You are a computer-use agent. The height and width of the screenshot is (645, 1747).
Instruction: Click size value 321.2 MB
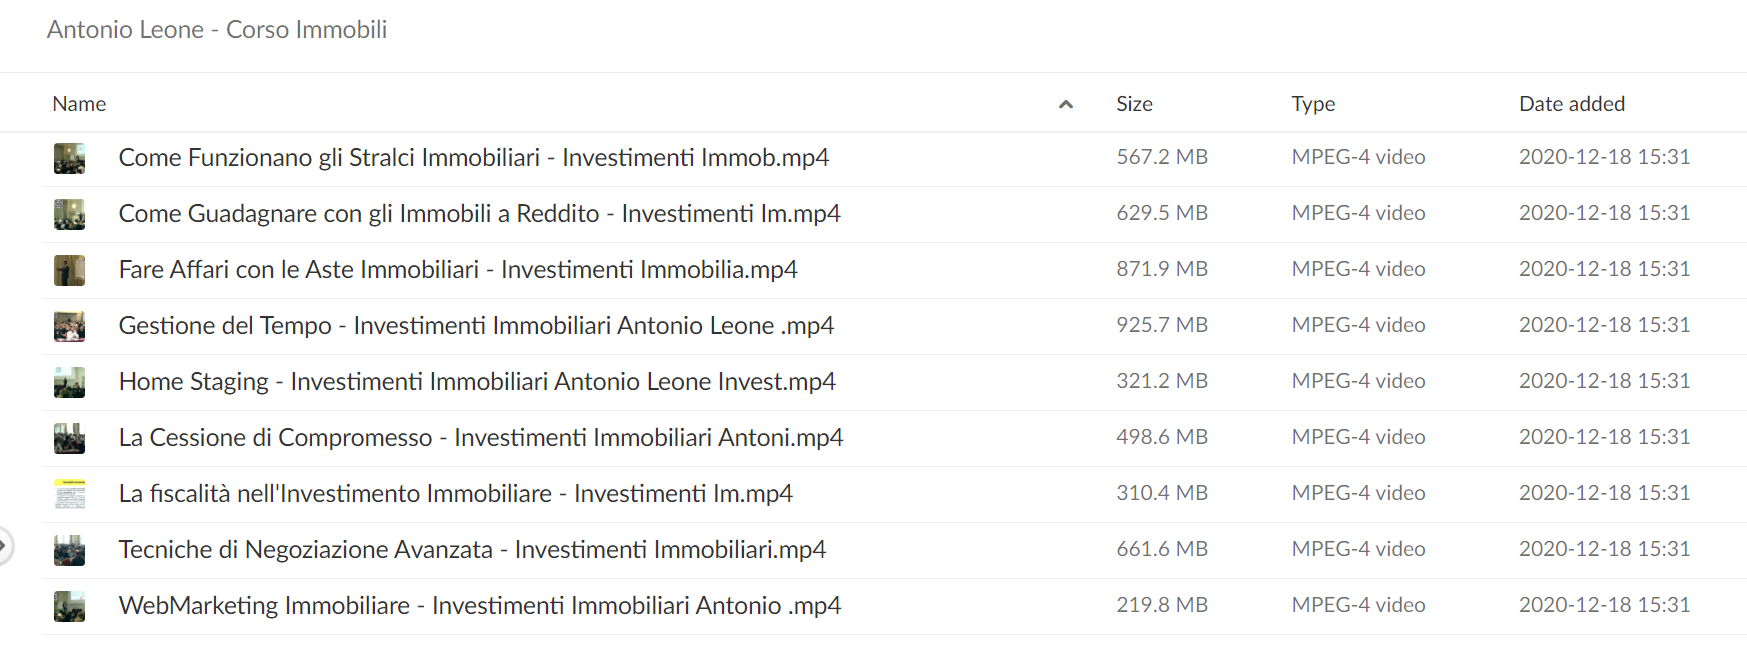1162,381
